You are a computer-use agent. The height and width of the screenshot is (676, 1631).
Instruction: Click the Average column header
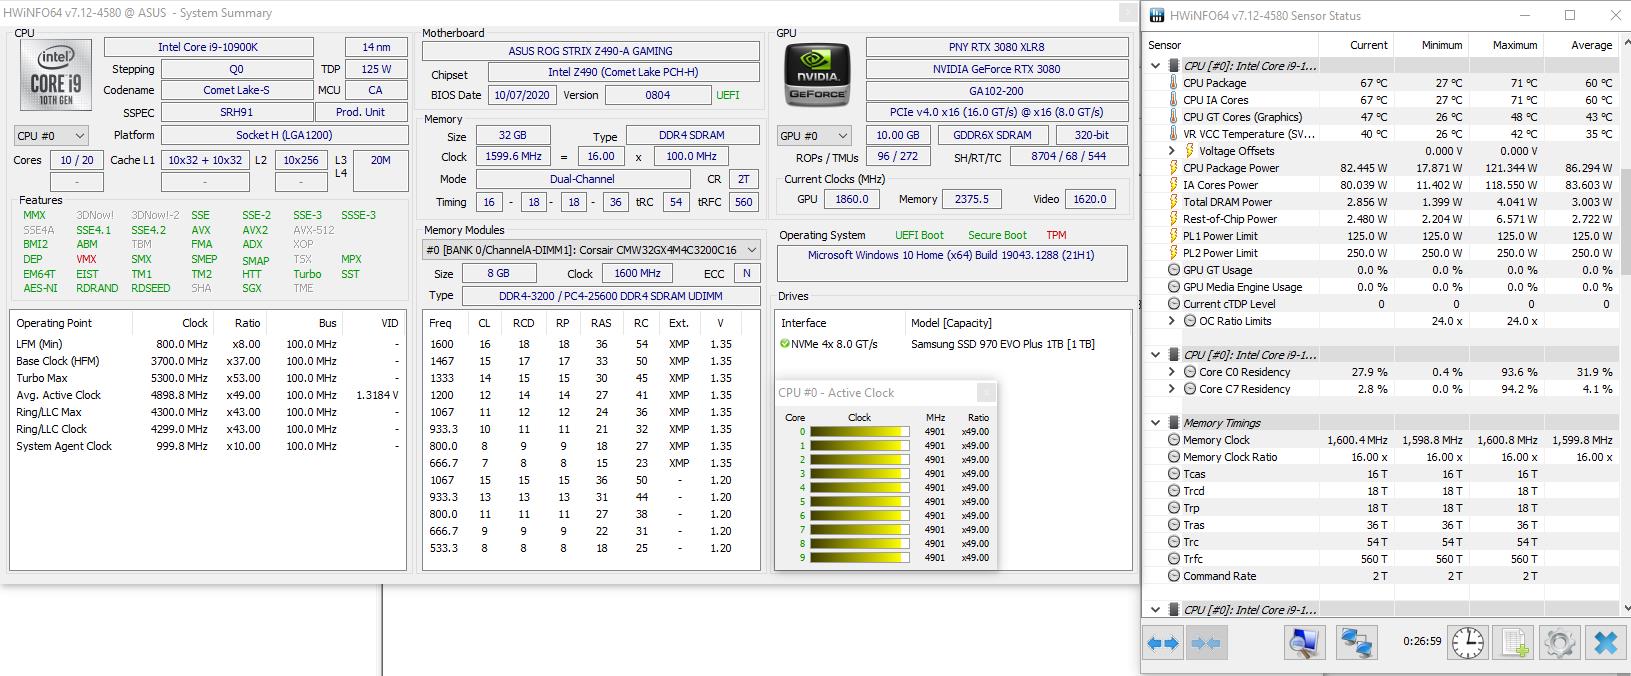1581,45
